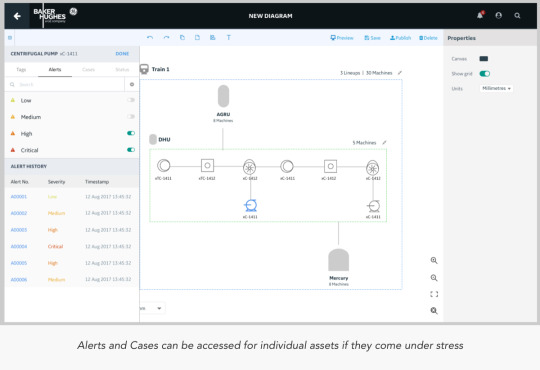This screenshot has height=370, width=540.
Task: Open alert A00005
Action: point(19,263)
